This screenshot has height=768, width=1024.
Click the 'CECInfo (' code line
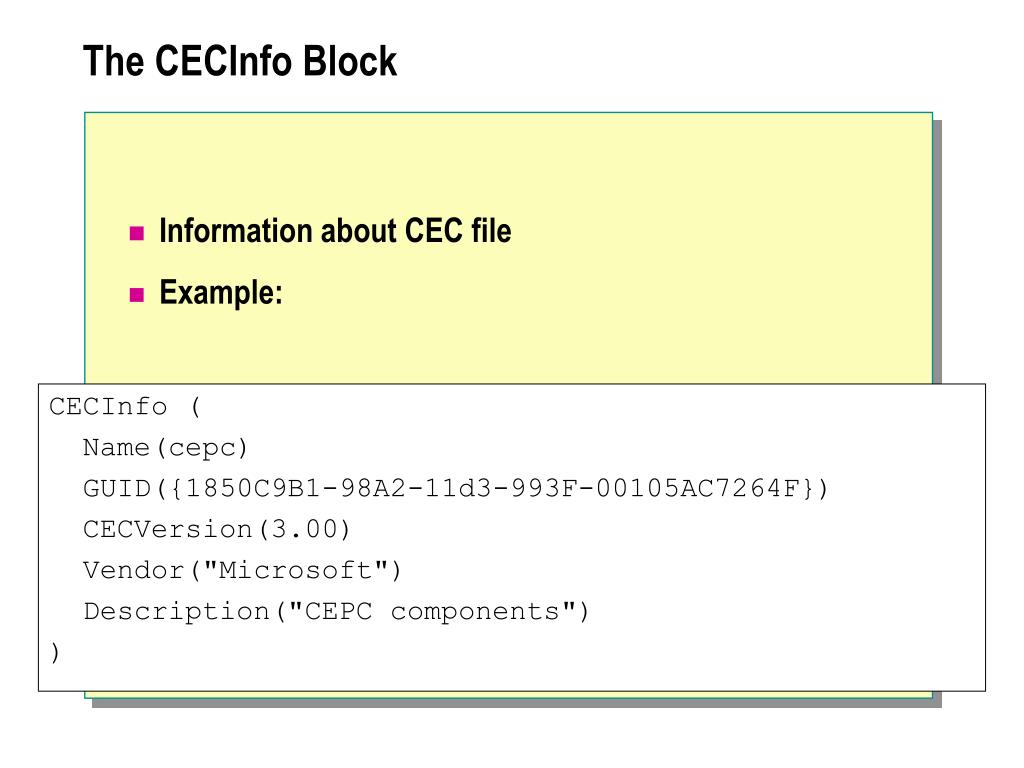[125, 407]
